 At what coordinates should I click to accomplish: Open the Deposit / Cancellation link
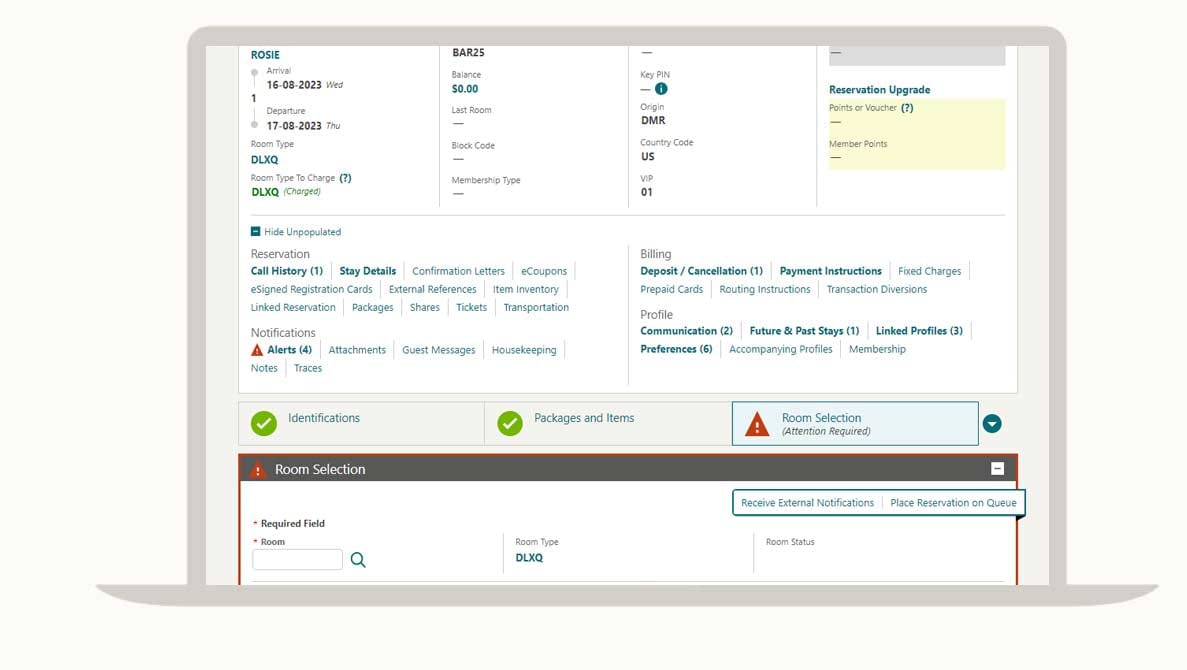tap(701, 271)
